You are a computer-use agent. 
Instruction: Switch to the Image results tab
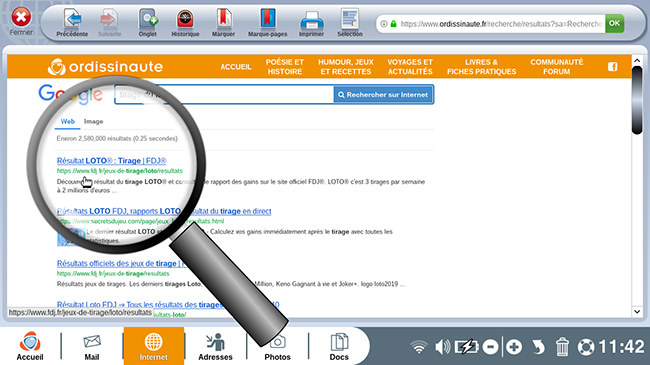tap(93, 122)
